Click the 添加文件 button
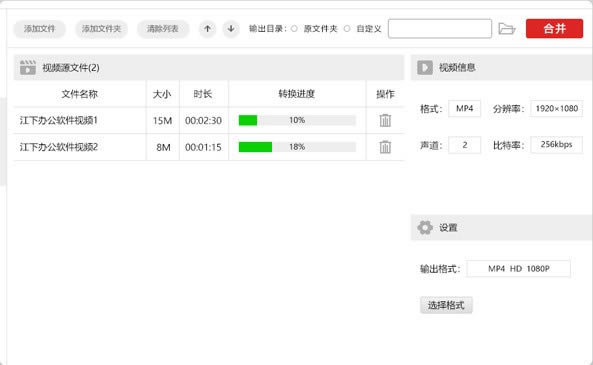 pos(39,29)
